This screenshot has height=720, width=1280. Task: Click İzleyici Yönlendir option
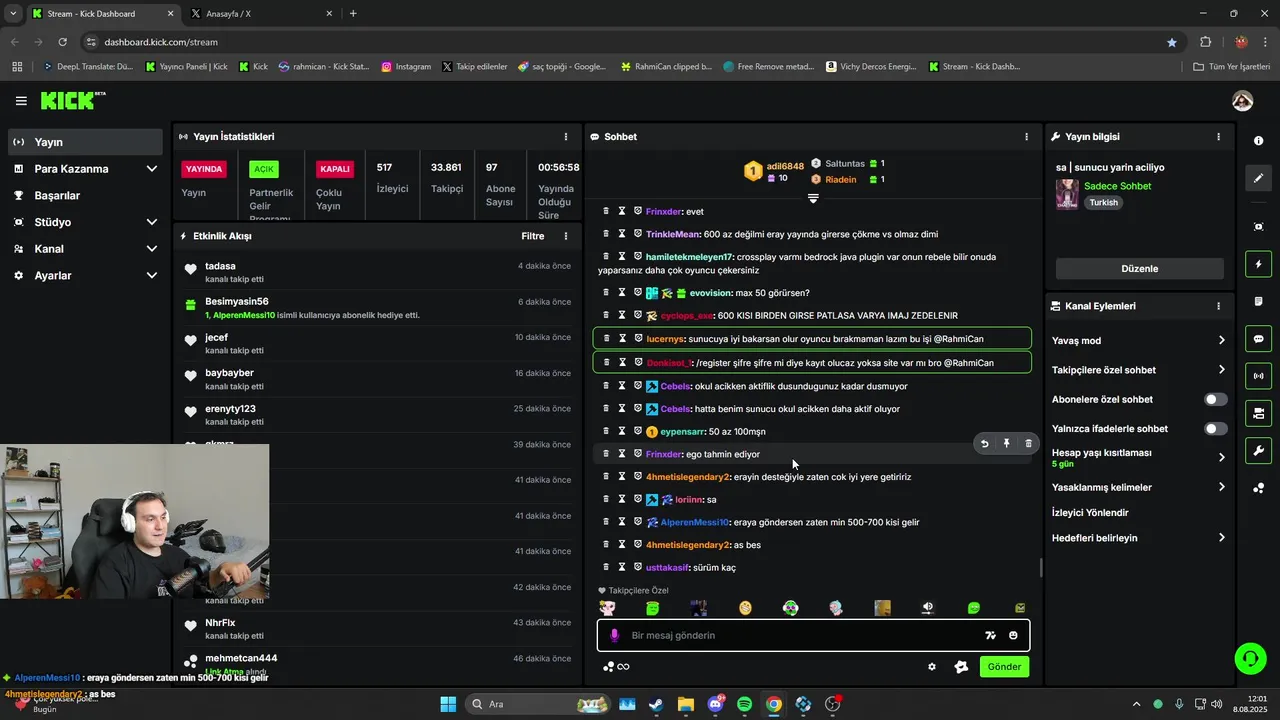(x=1090, y=513)
